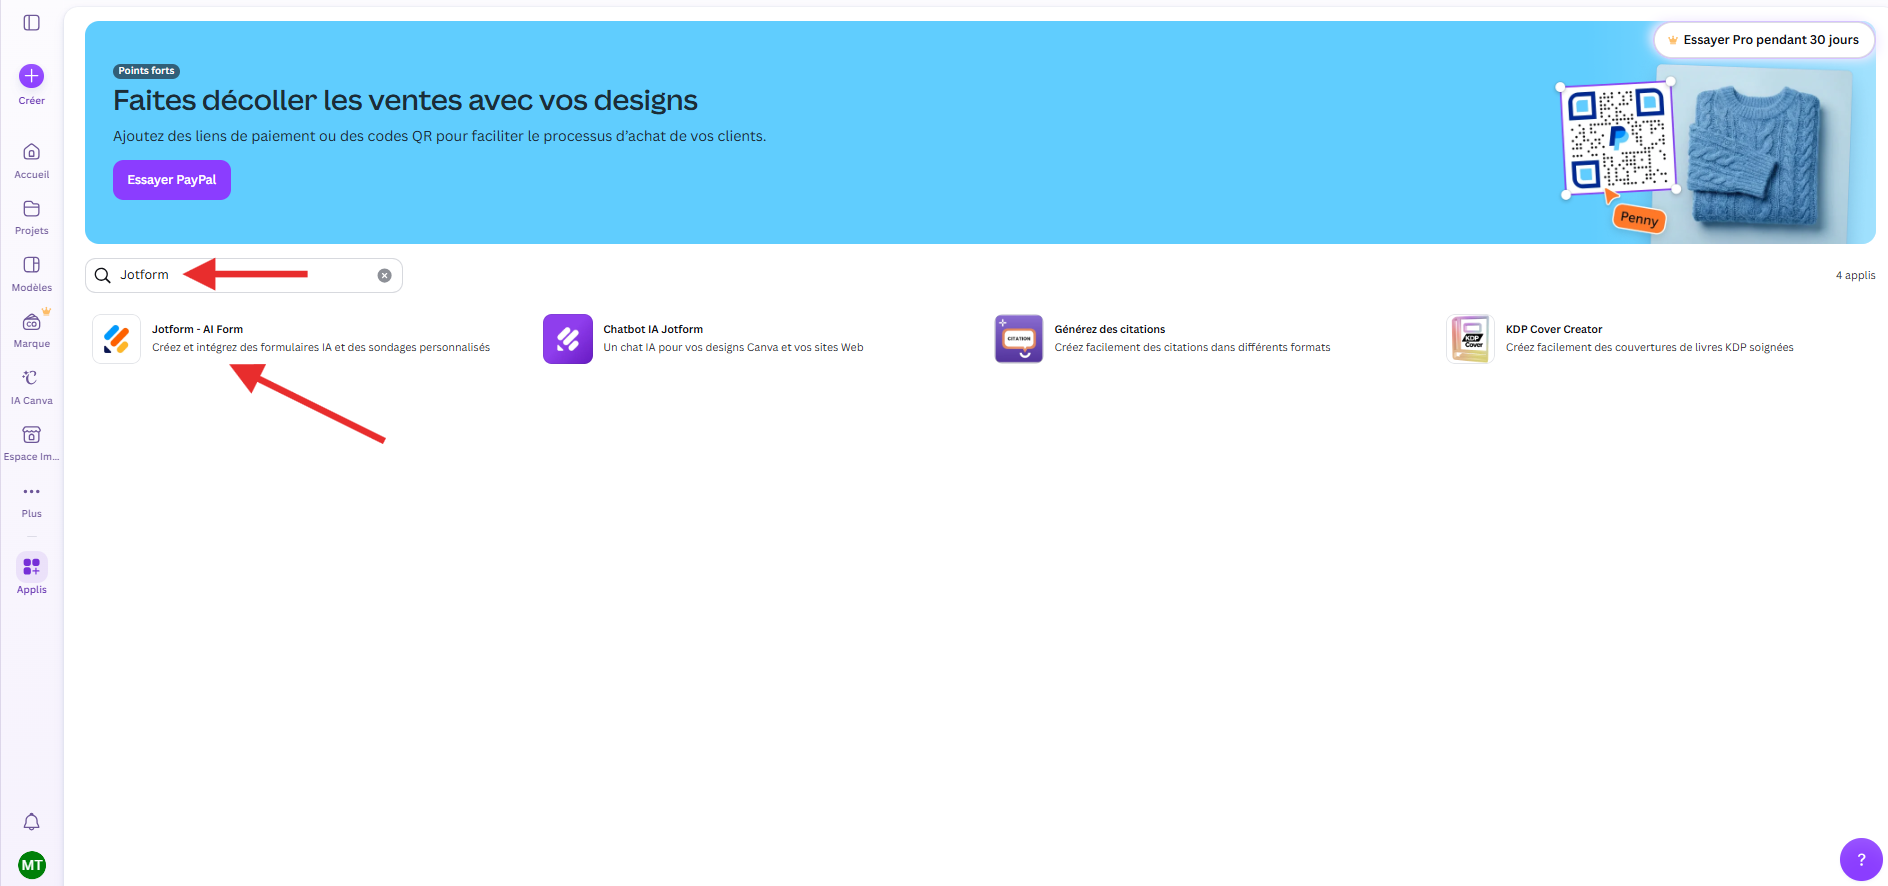
Task: Open the Générez des citations app icon
Action: [1019, 339]
